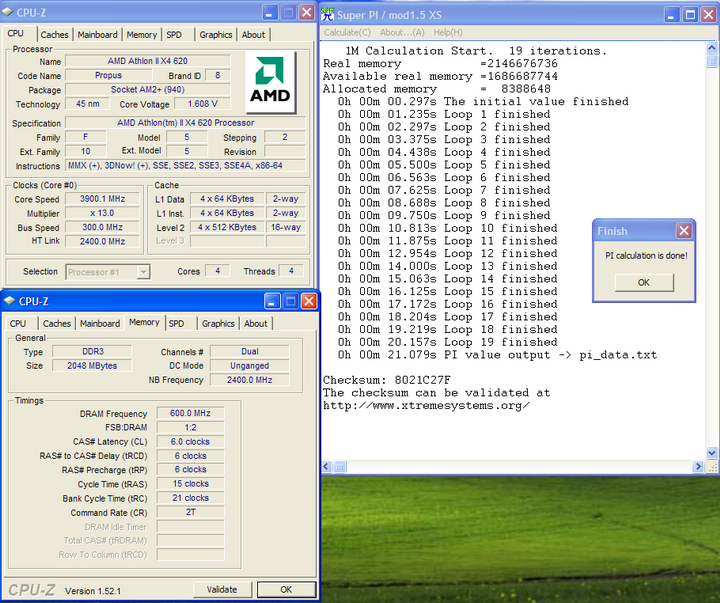
Task: Click the Core Voltage value 1.608 V
Action: click(x=202, y=104)
